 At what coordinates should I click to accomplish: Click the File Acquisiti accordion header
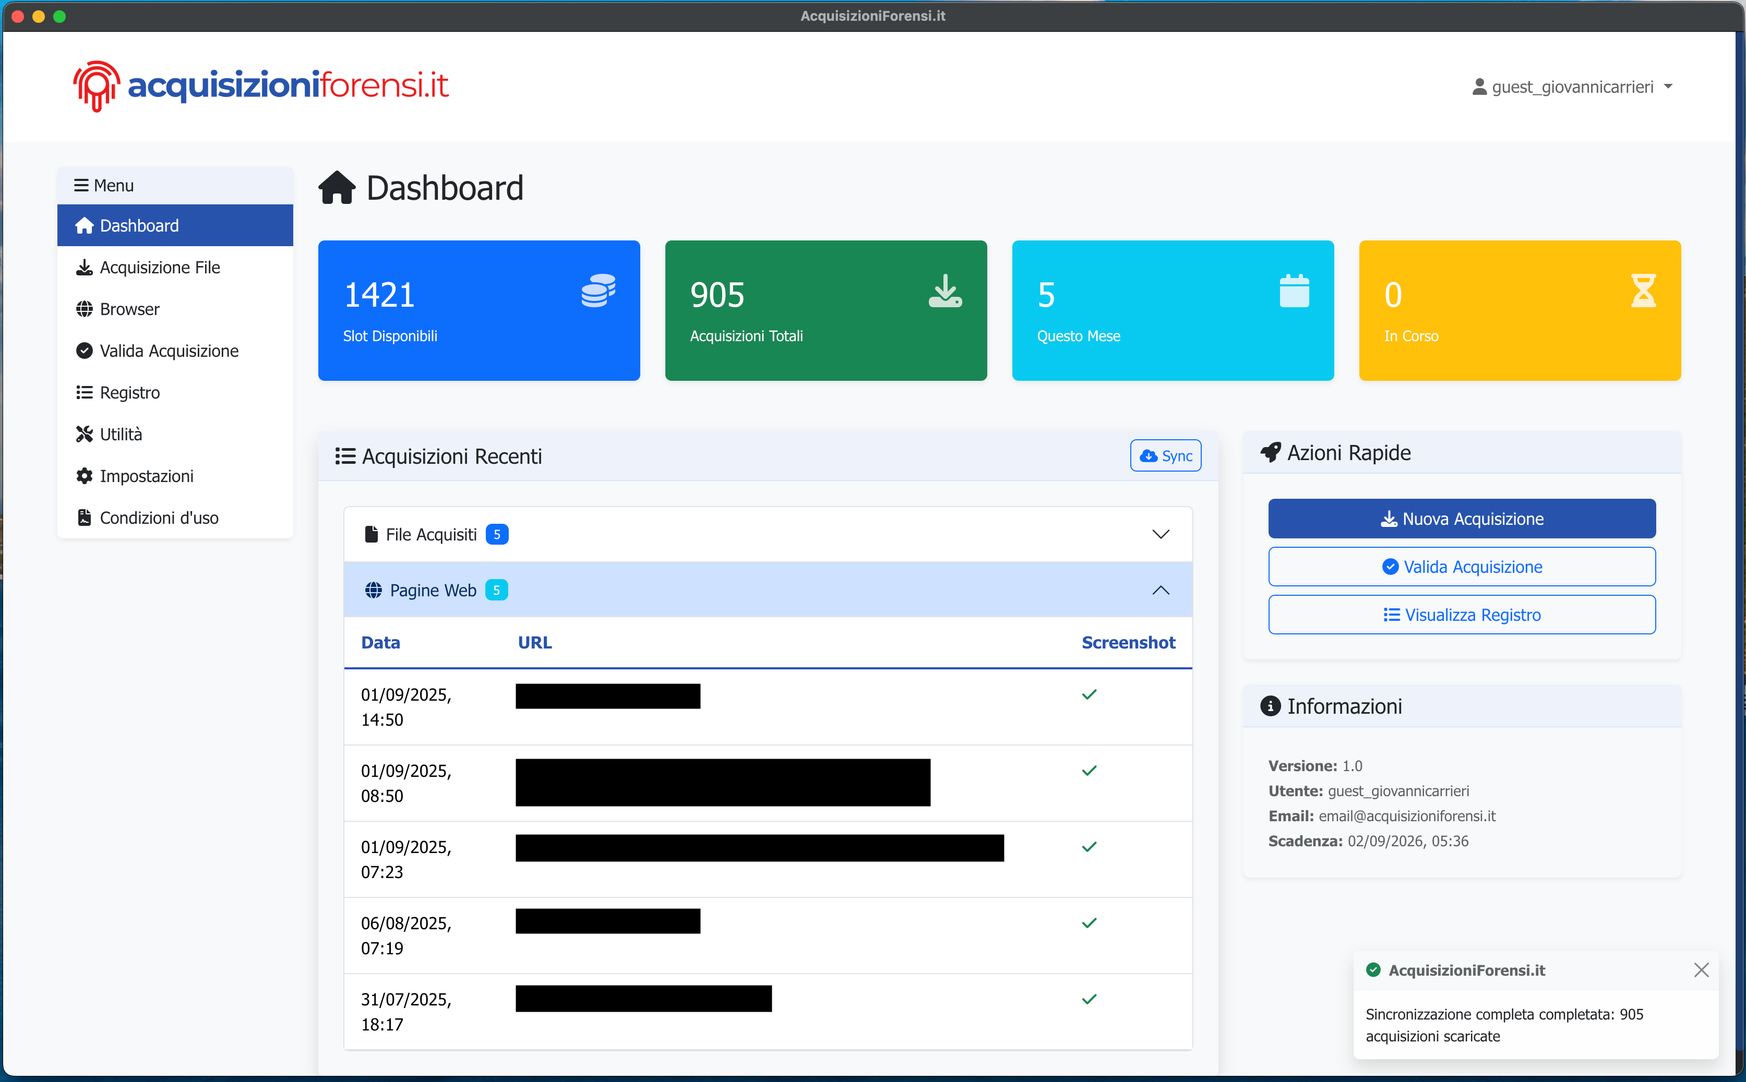(768, 535)
